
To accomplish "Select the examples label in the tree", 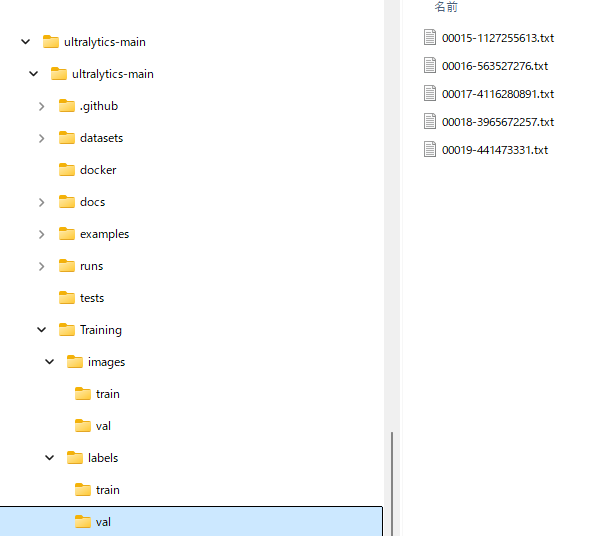I will tap(105, 234).
